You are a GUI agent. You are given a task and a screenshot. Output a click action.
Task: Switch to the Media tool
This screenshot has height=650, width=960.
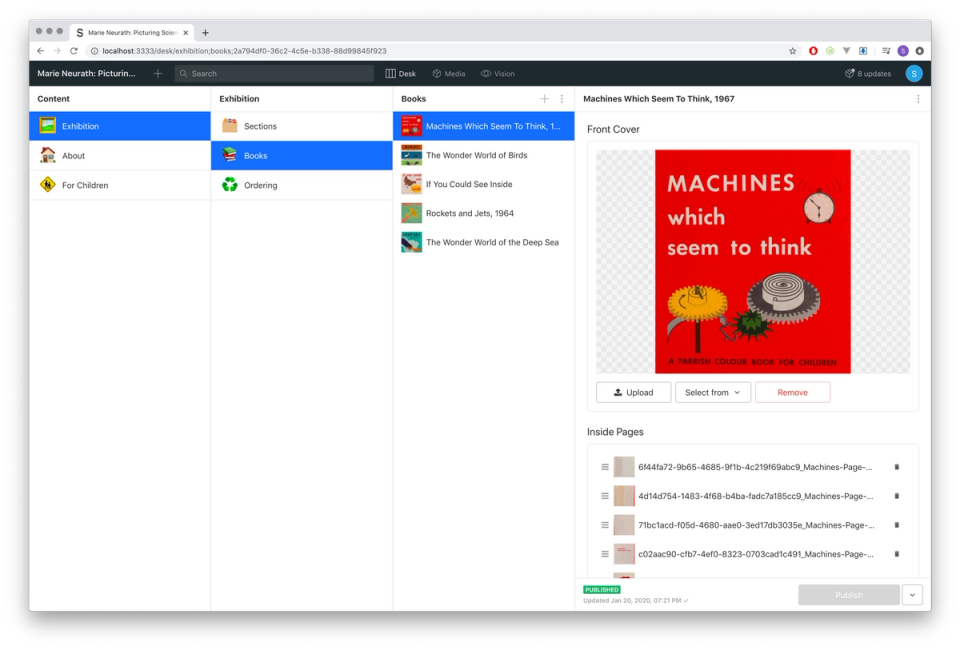click(x=449, y=73)
